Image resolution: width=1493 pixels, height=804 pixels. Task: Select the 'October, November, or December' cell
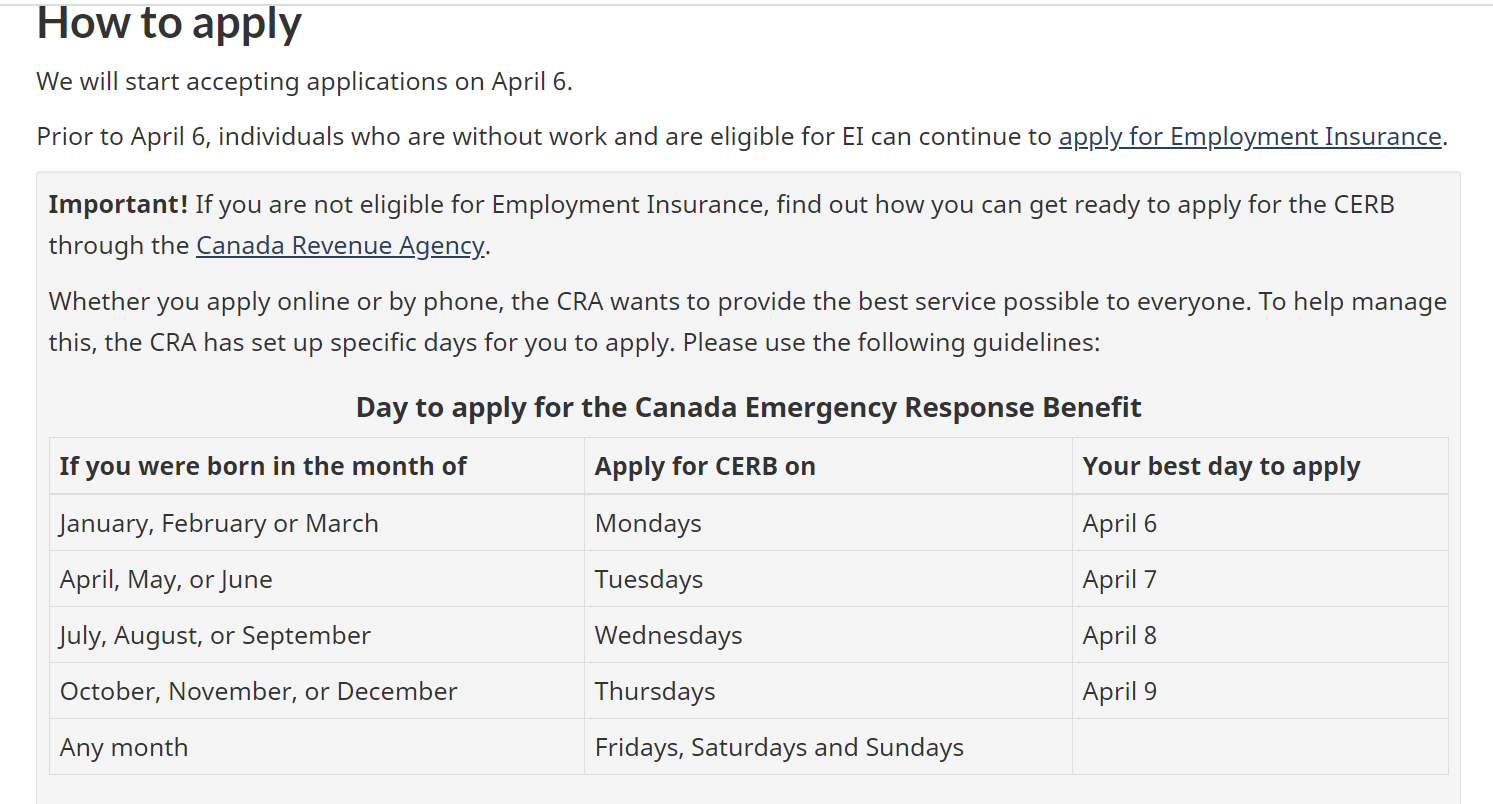258,691
